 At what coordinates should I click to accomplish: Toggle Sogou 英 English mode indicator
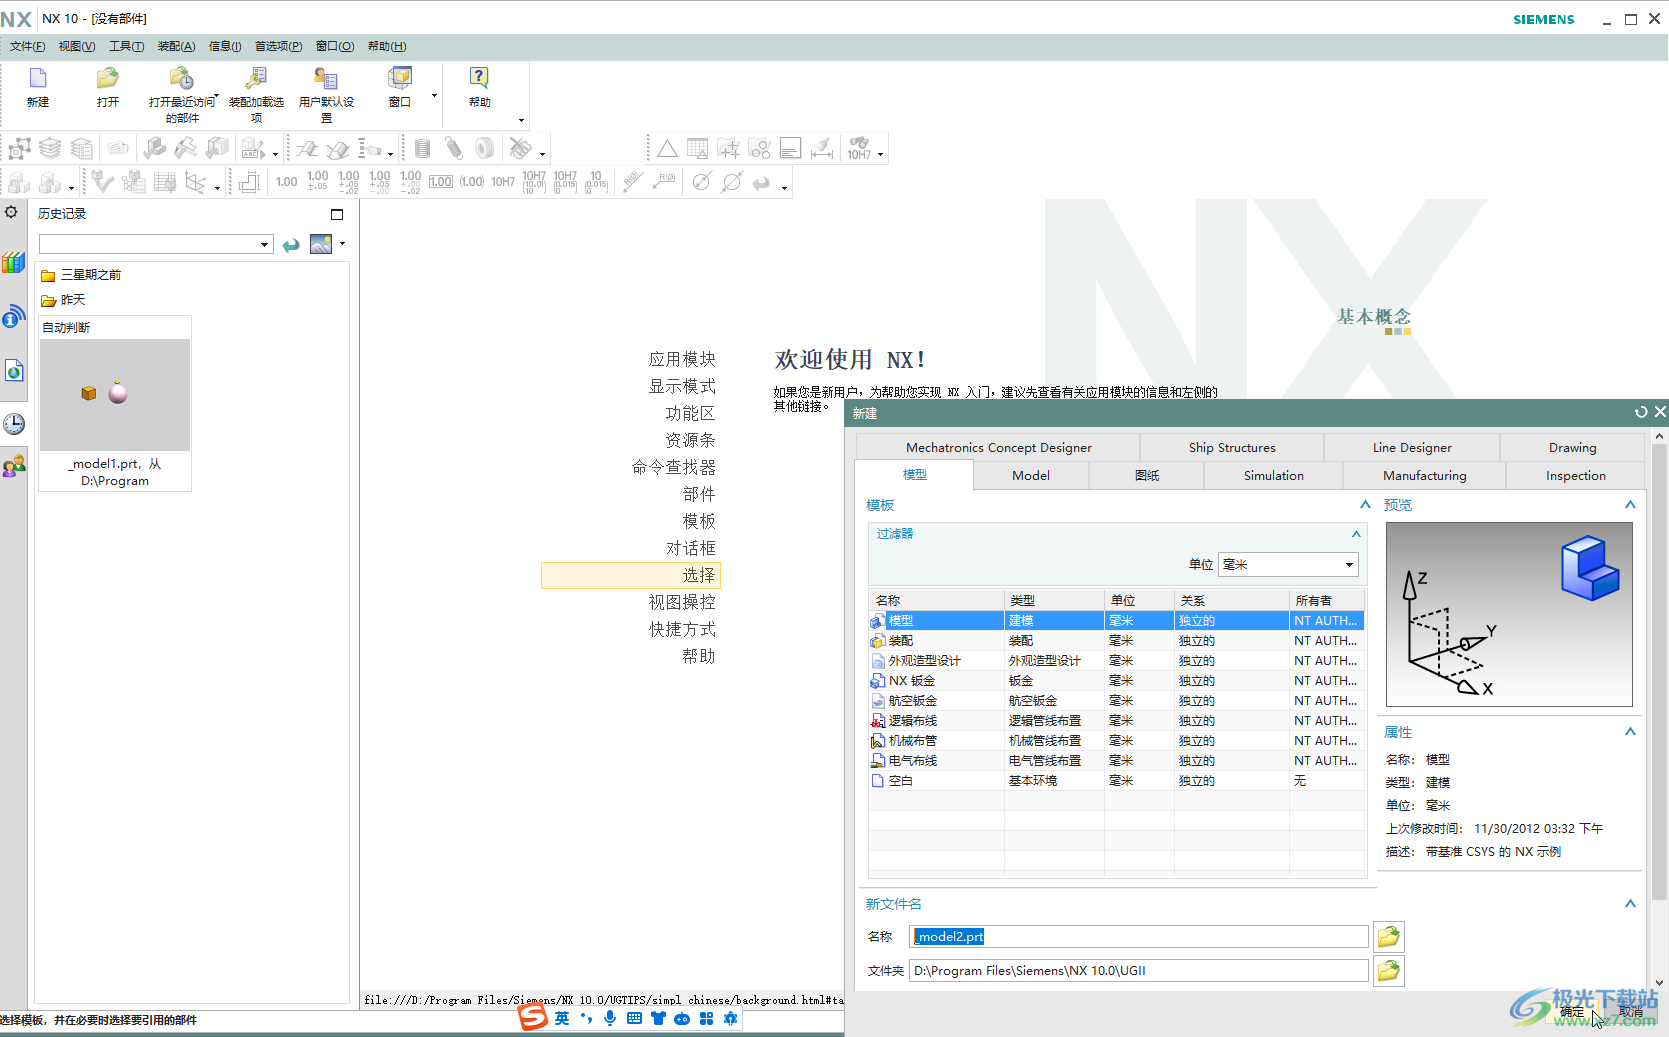(x=562, y=1018)
